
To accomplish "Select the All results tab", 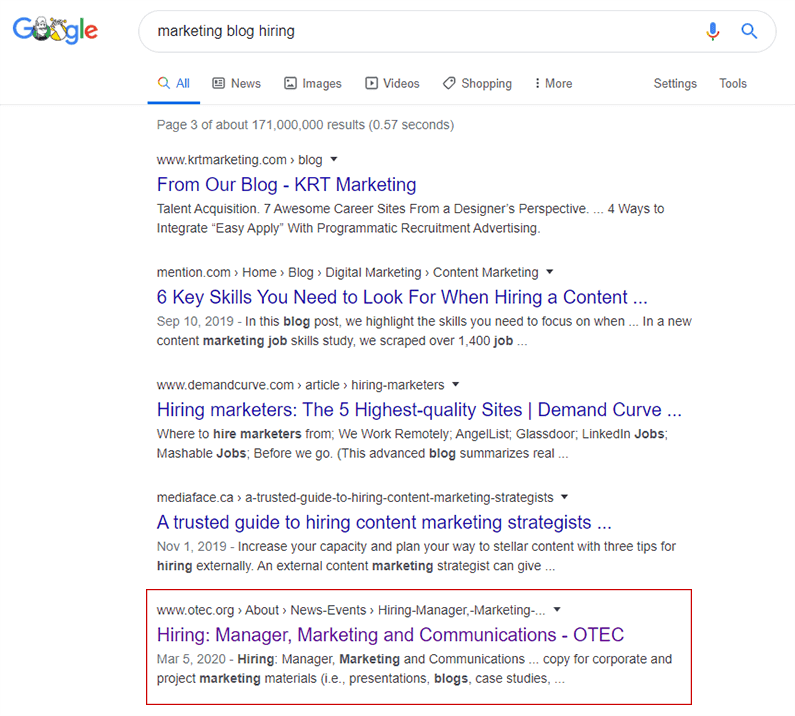I will click(173, 83).
